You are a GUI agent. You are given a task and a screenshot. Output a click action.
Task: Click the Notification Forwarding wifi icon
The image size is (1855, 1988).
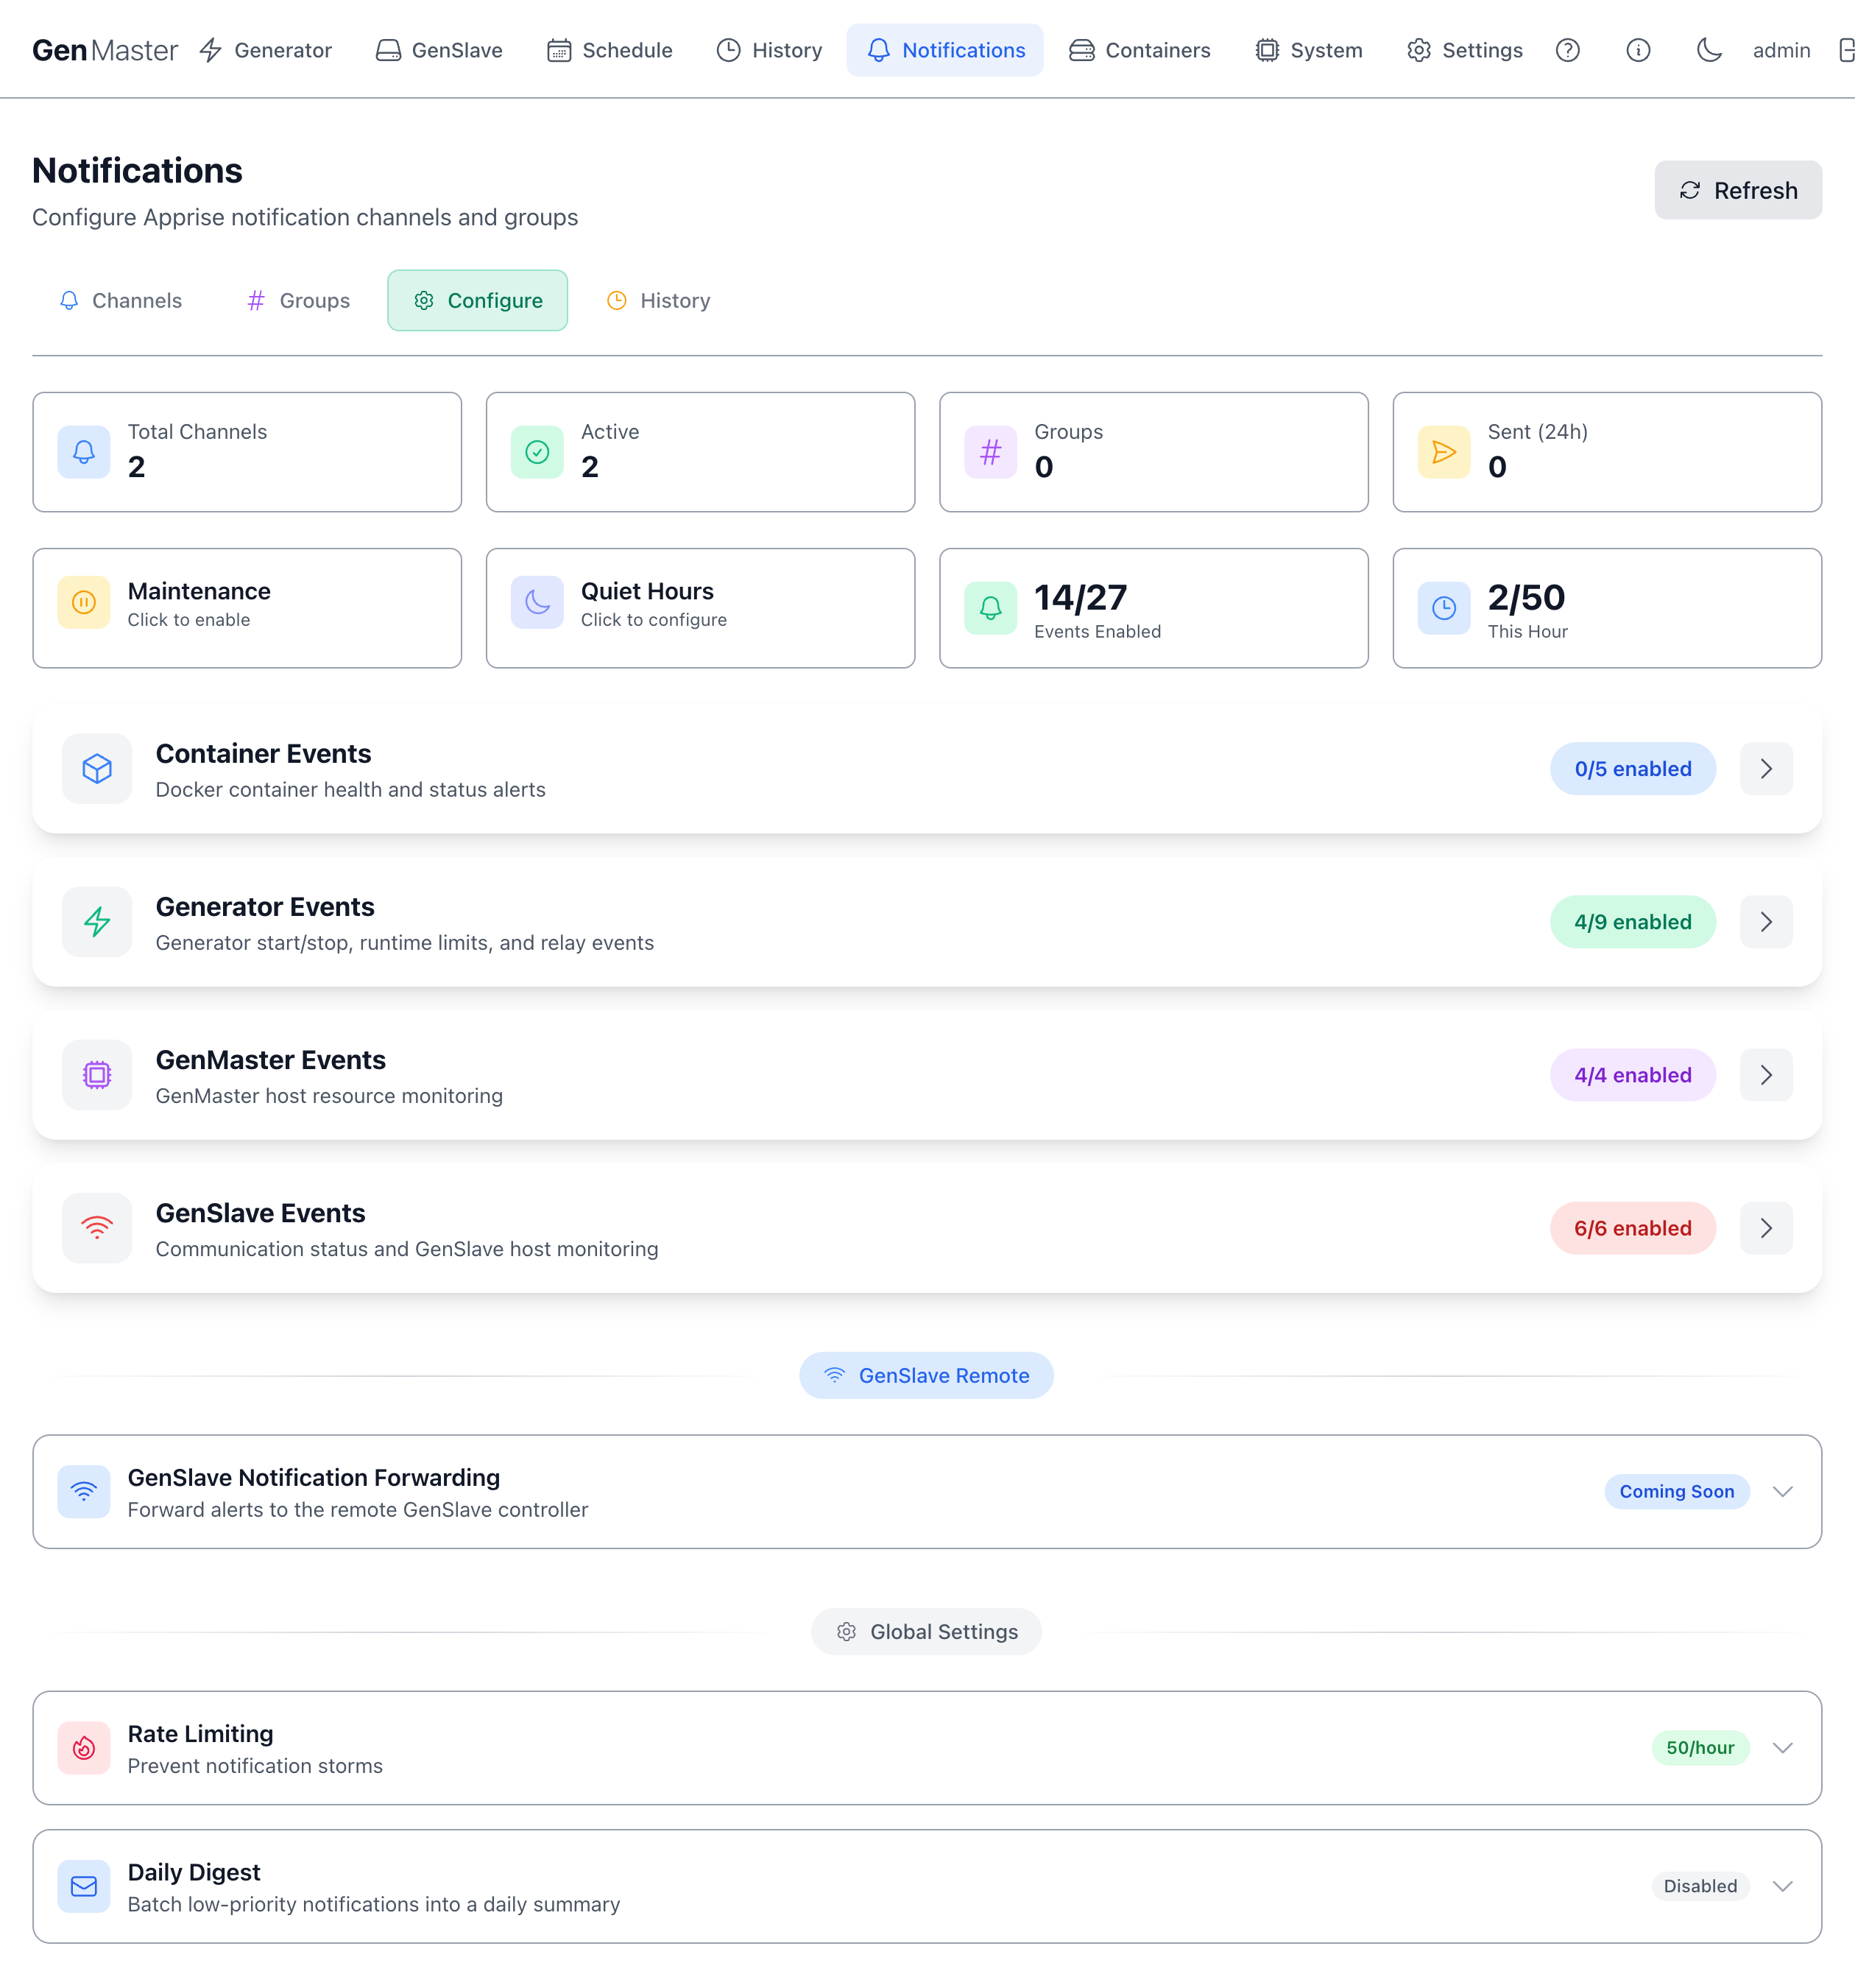(x=84, y=1492)
